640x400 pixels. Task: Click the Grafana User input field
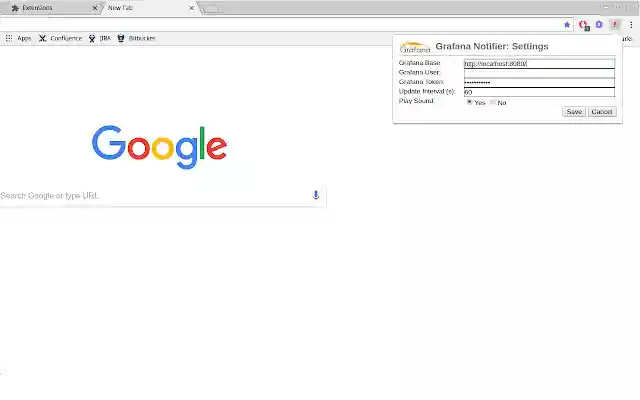(x=539, y=73)
